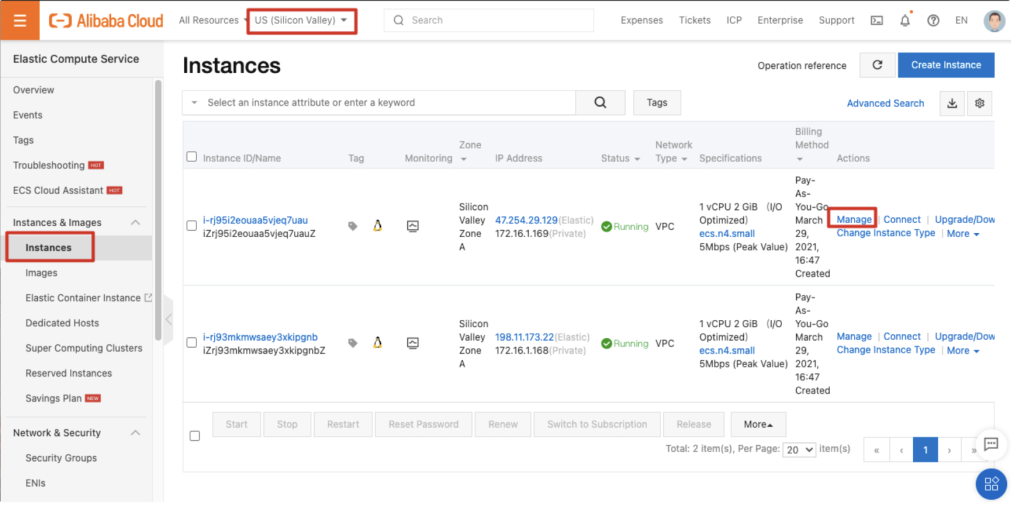Toggle the bottom batch-select checkbox
The width and height of the screenshot is (1024, 508).
195,436
